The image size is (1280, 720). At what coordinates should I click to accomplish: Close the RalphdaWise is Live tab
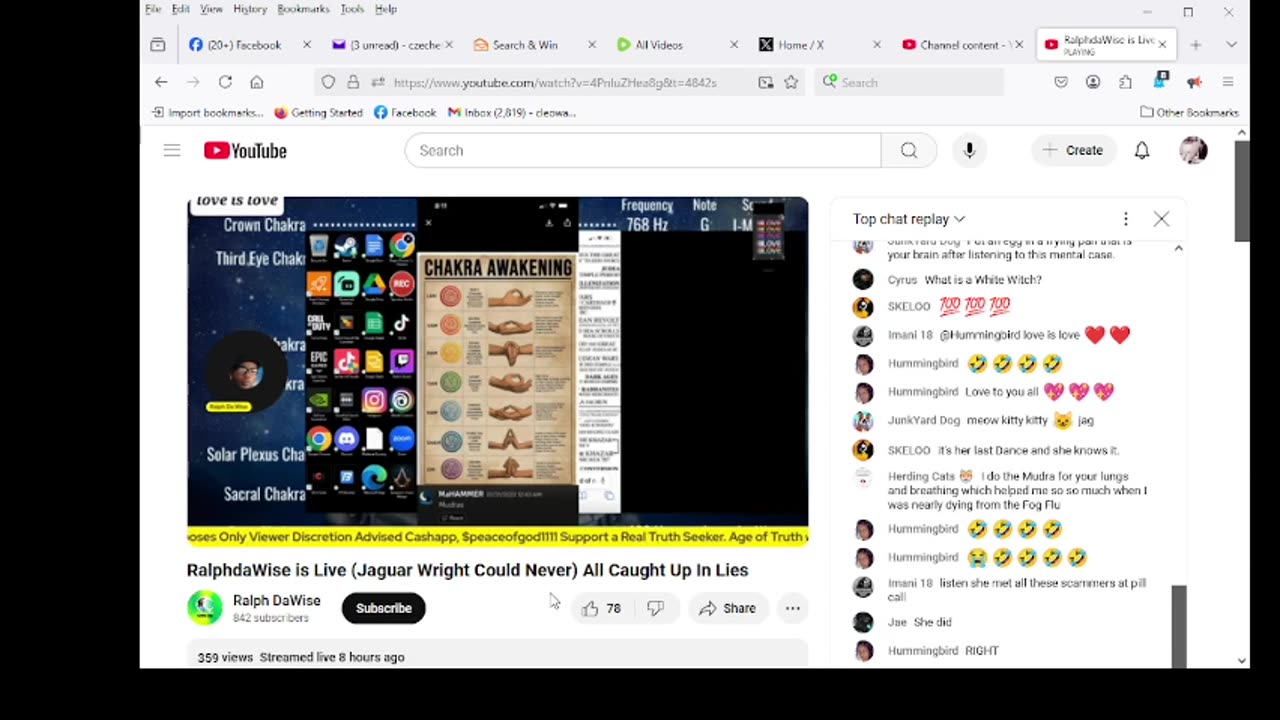click(x=1162, y=45)
